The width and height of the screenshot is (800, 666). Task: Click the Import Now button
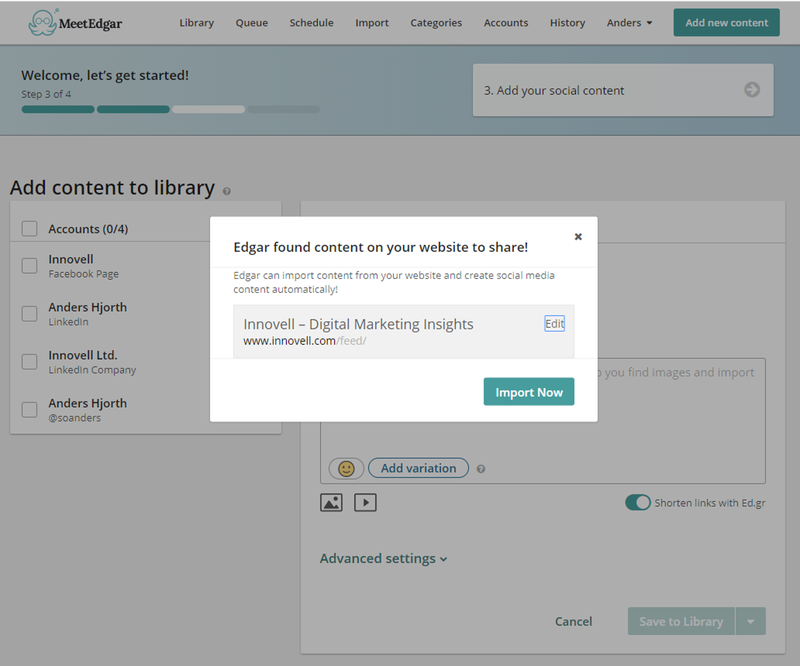point(529,392)
